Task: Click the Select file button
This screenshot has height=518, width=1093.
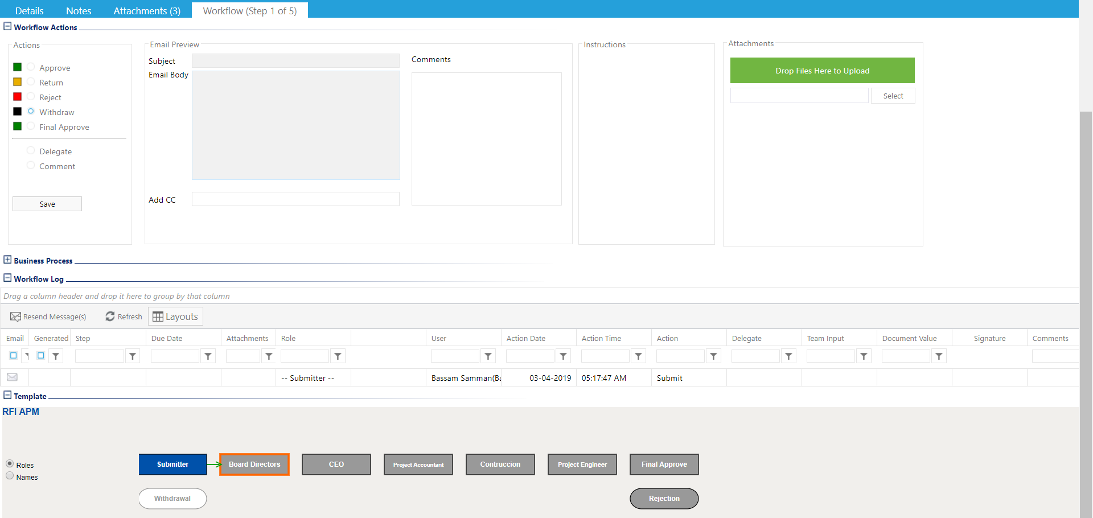Action: [893, 96]
